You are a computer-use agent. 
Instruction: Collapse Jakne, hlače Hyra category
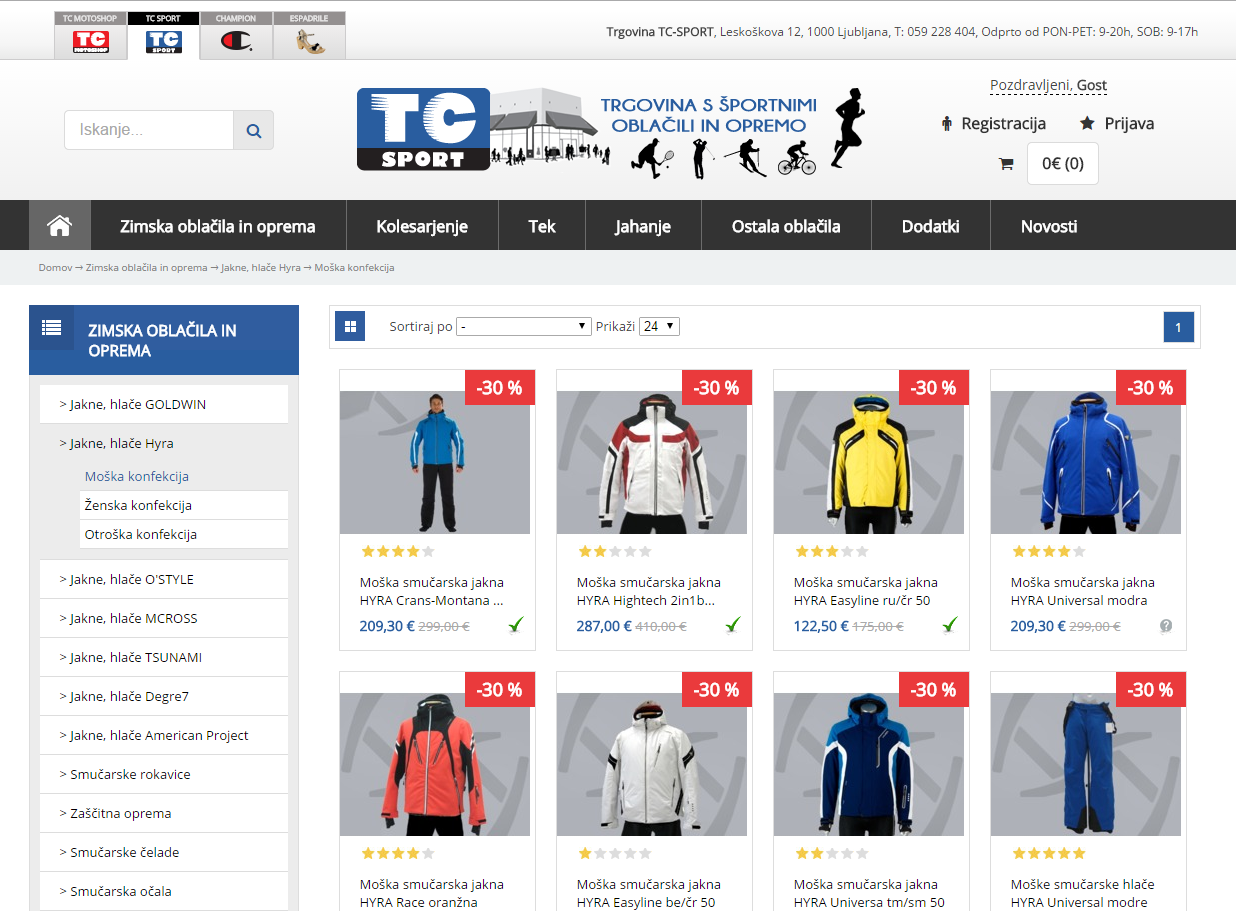tap(164, 443)
